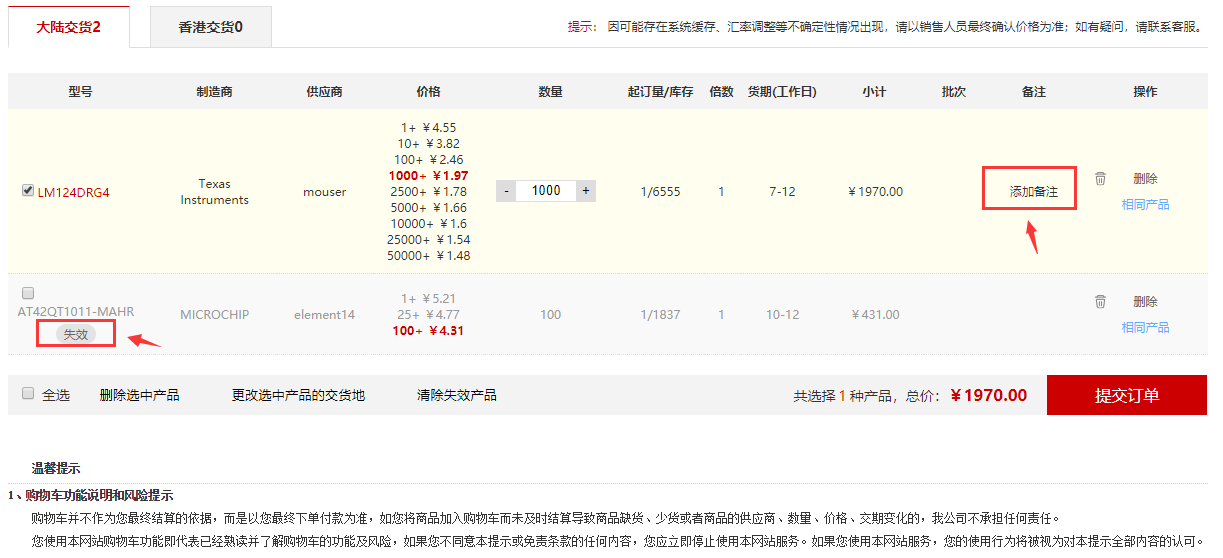Click the mouser supplier name
Screen dimensions: 1223x558
(325, 192)
